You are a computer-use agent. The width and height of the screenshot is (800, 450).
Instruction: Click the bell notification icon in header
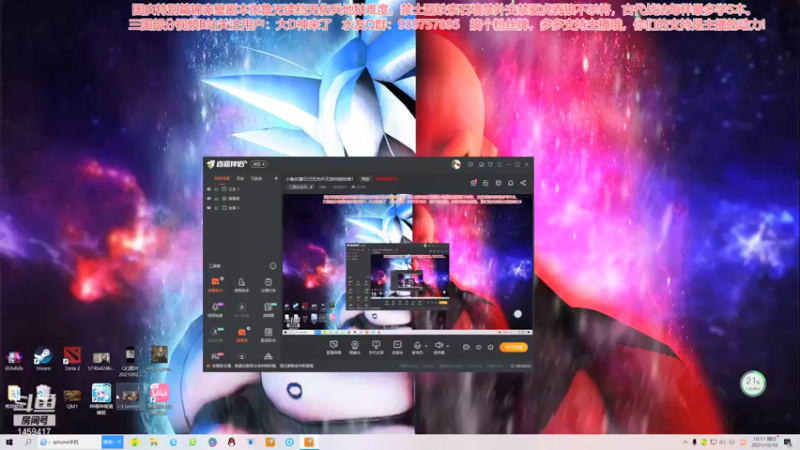[x=510, y=183]
